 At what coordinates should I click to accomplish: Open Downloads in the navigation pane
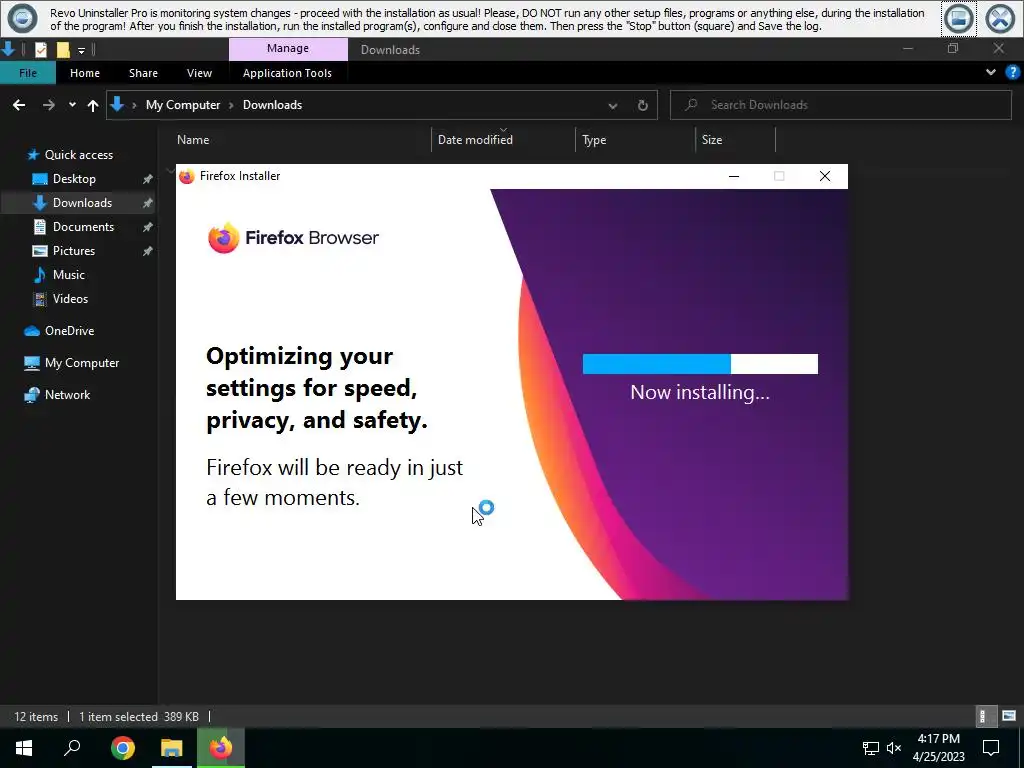click(x=82, y=203)
